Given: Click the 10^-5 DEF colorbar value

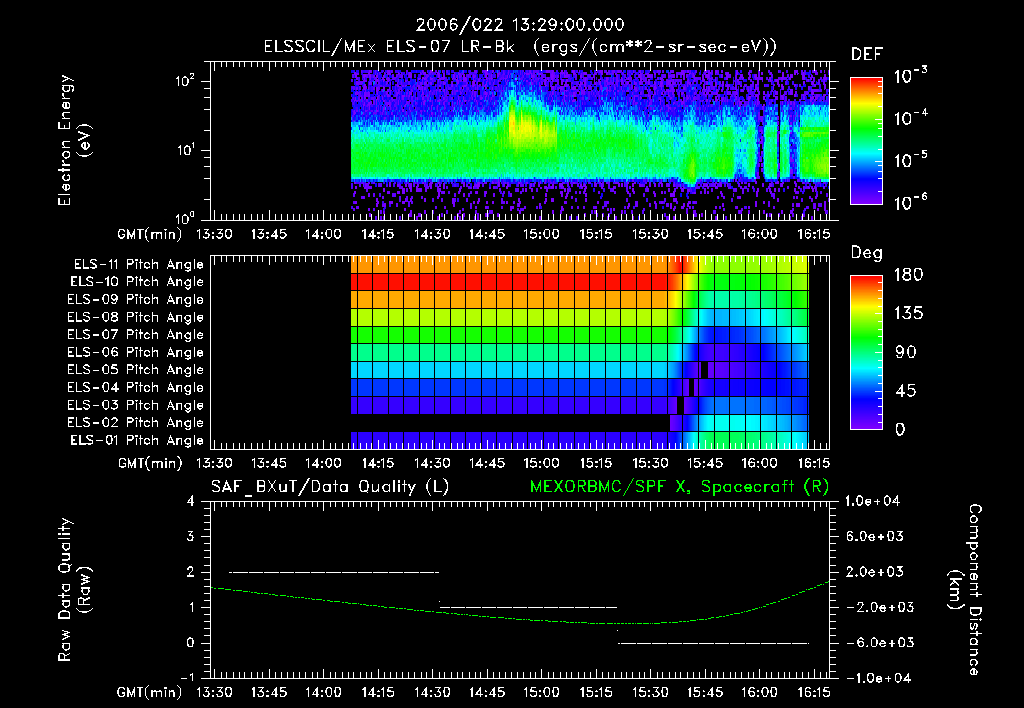Looking at the screenshot, I should click(910, 159).
